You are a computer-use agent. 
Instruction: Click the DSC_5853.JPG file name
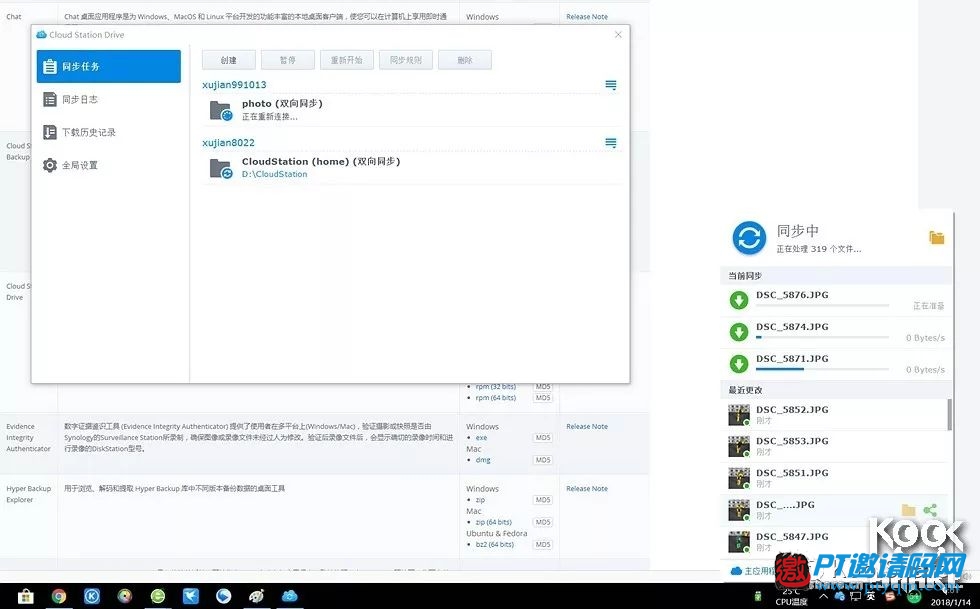click(792, 441)
